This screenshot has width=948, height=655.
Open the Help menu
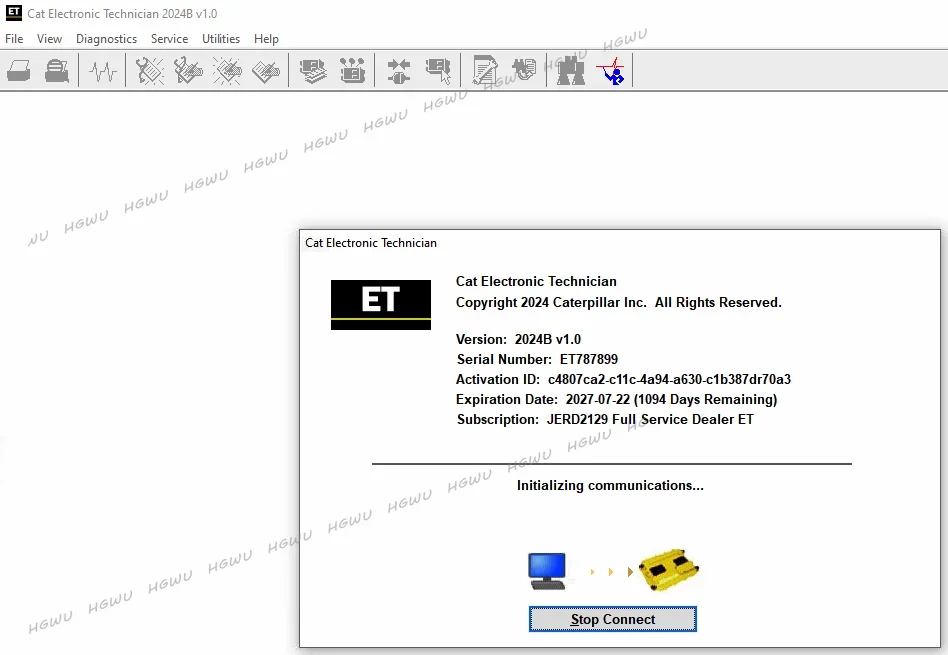(266, 39)
